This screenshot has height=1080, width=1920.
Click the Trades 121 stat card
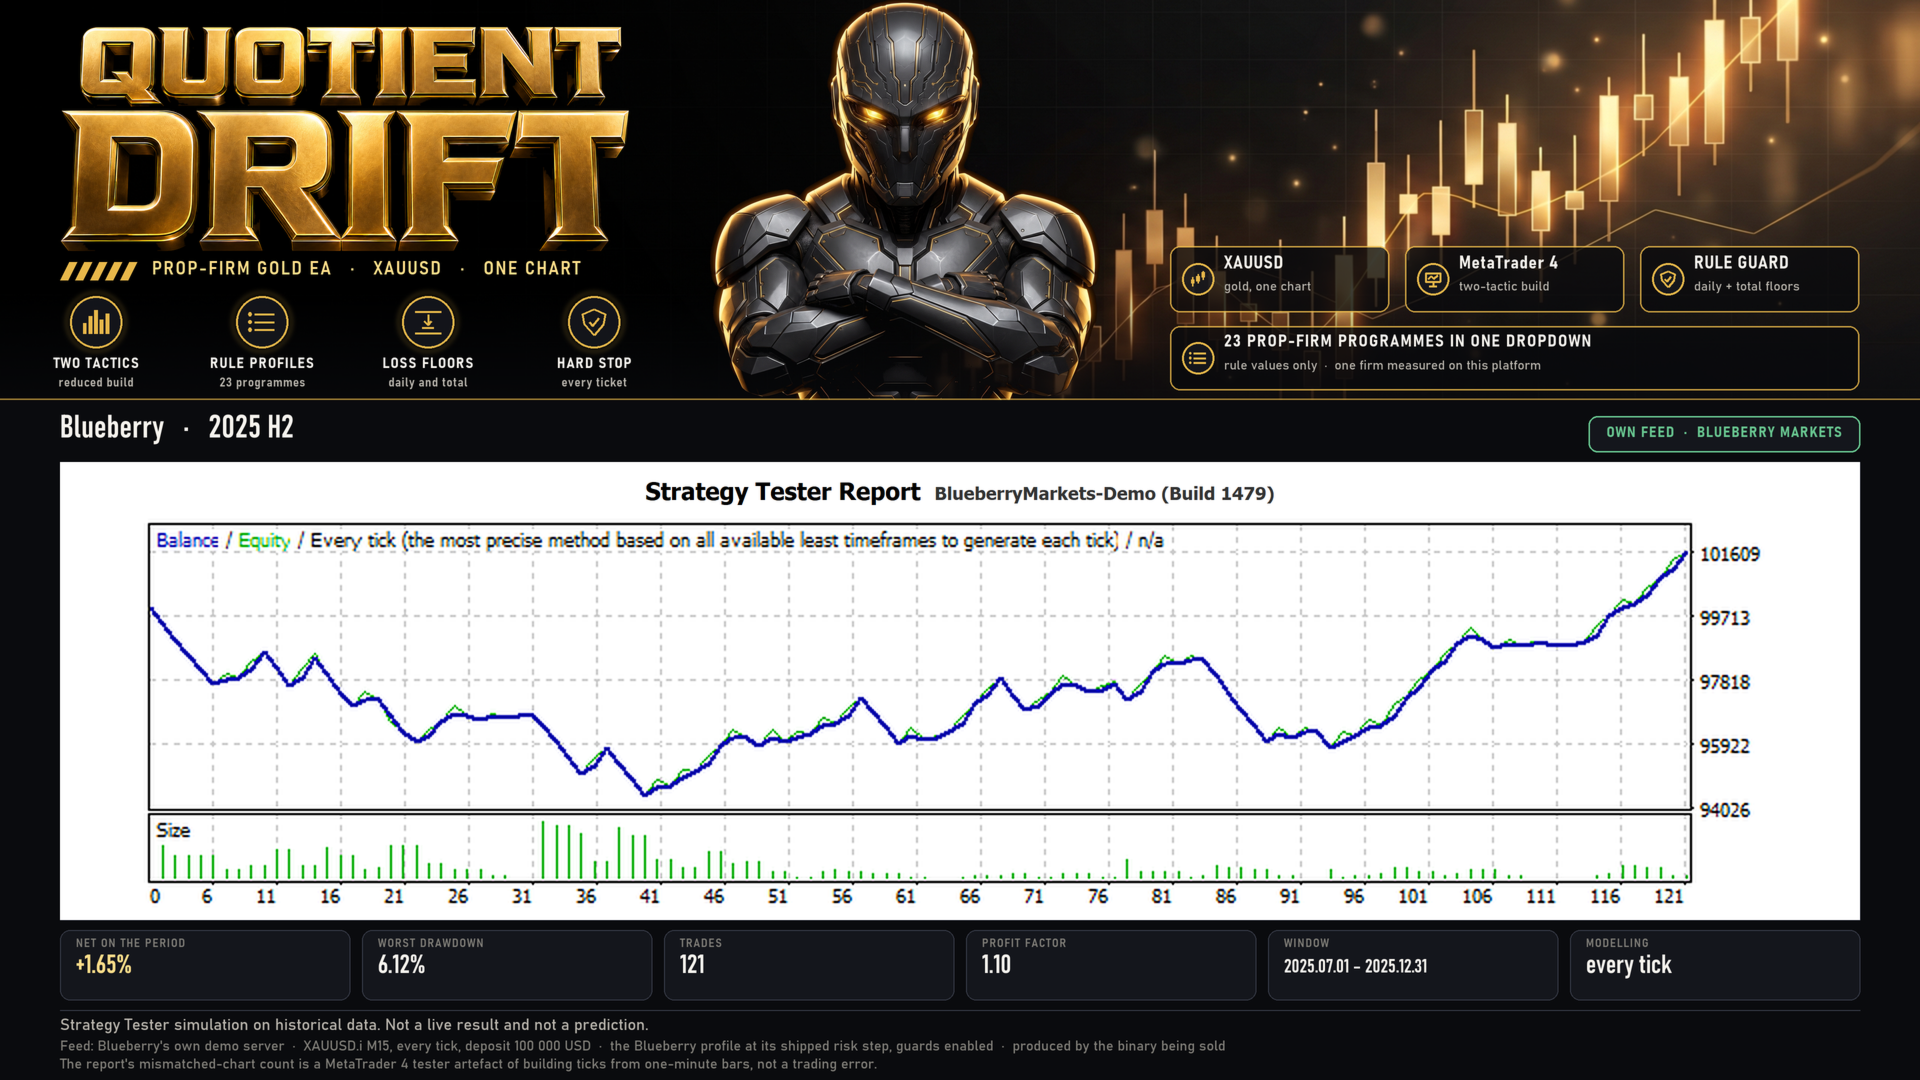[809, 965]
